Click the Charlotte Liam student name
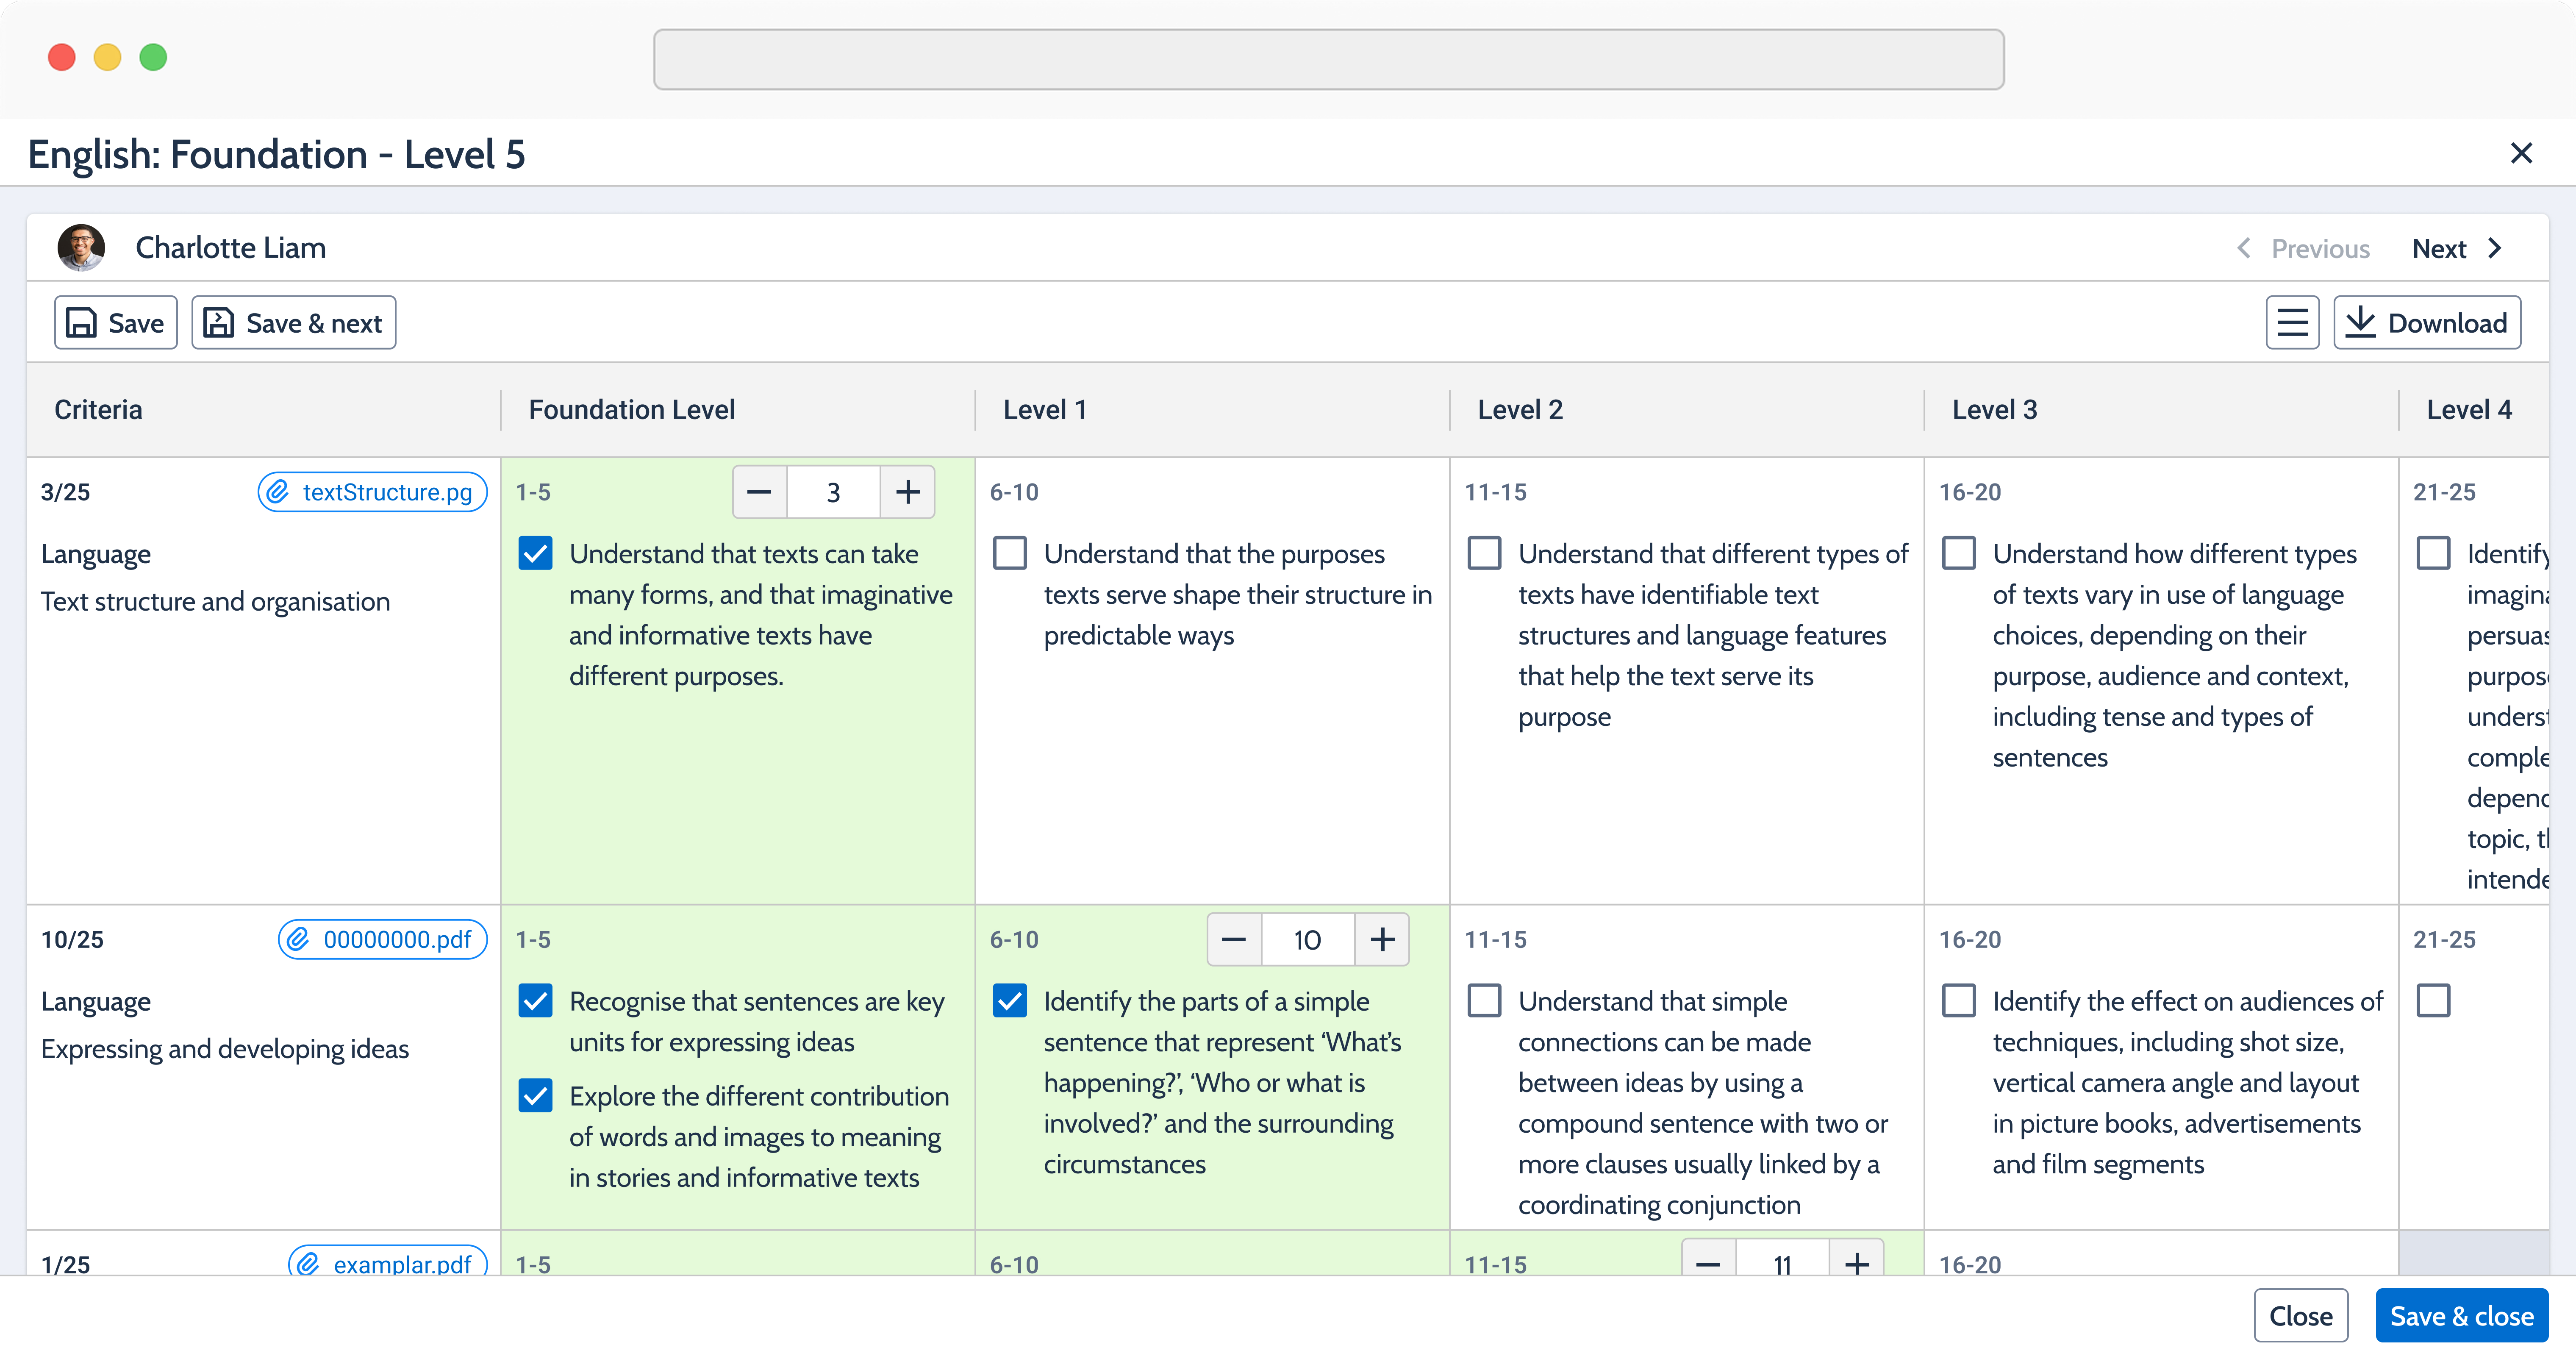This screenshot has height=1356, width=2576. [231, 248]
